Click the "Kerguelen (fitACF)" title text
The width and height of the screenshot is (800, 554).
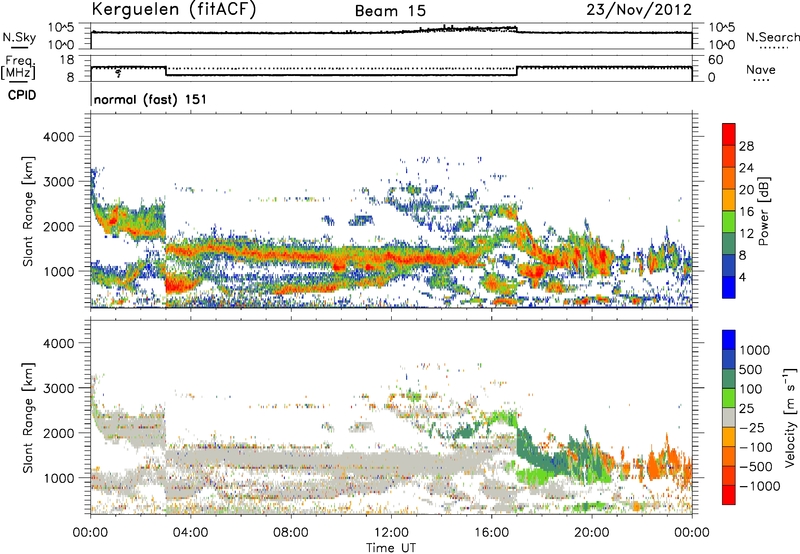click(174, 9)
